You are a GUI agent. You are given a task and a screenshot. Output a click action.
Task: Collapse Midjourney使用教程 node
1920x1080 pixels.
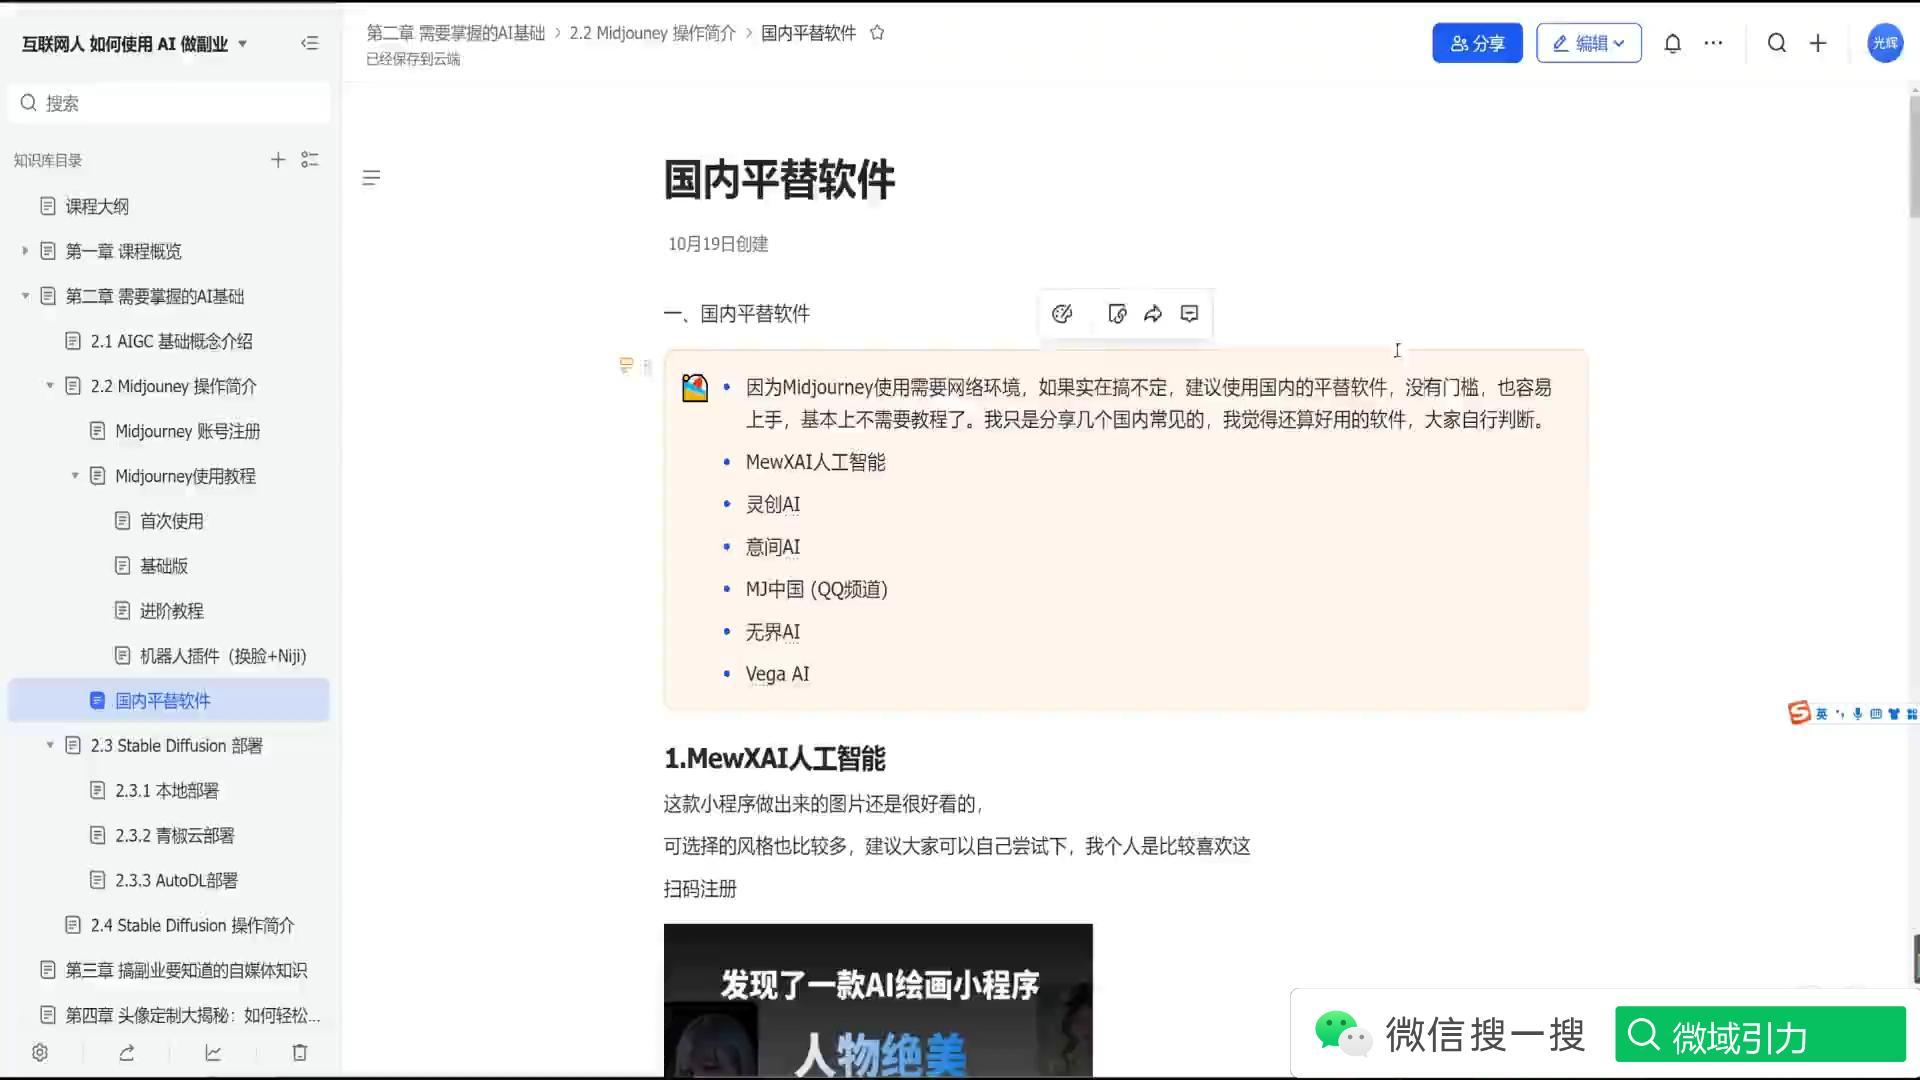tap(75, 476)
